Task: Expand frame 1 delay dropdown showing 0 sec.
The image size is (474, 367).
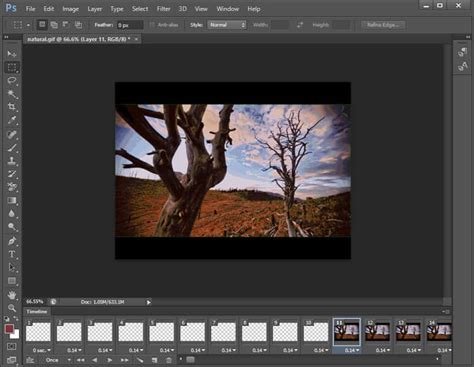Action: pos(41,350)
